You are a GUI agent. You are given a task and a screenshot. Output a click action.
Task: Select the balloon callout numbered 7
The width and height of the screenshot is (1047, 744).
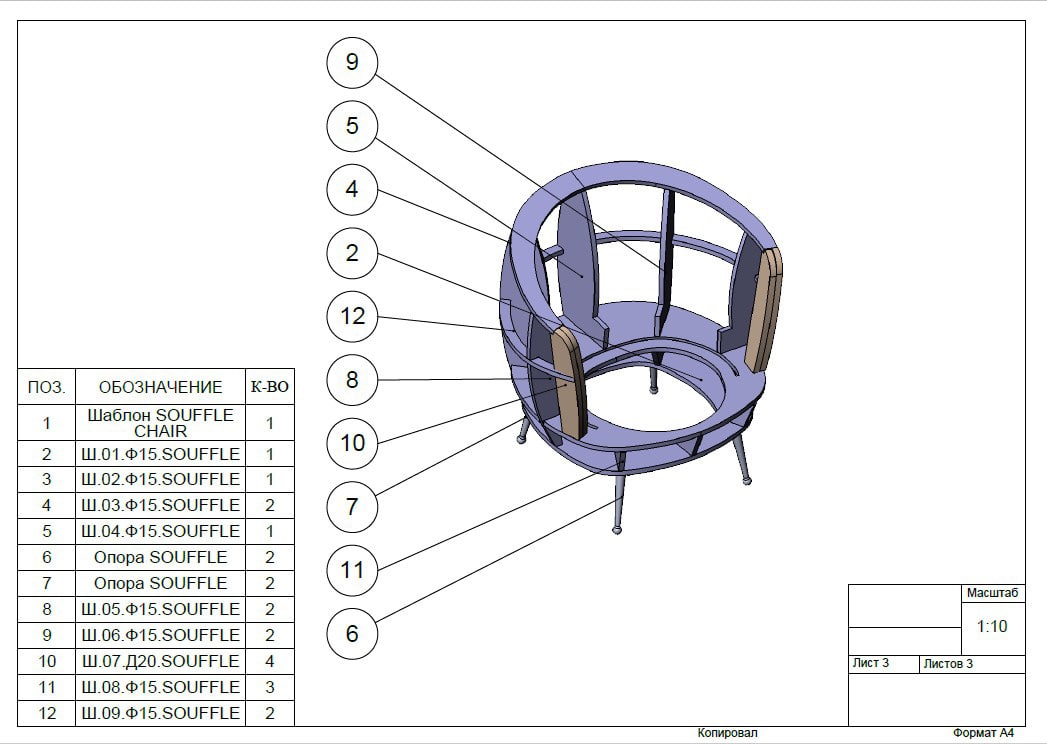click(352, 506)
